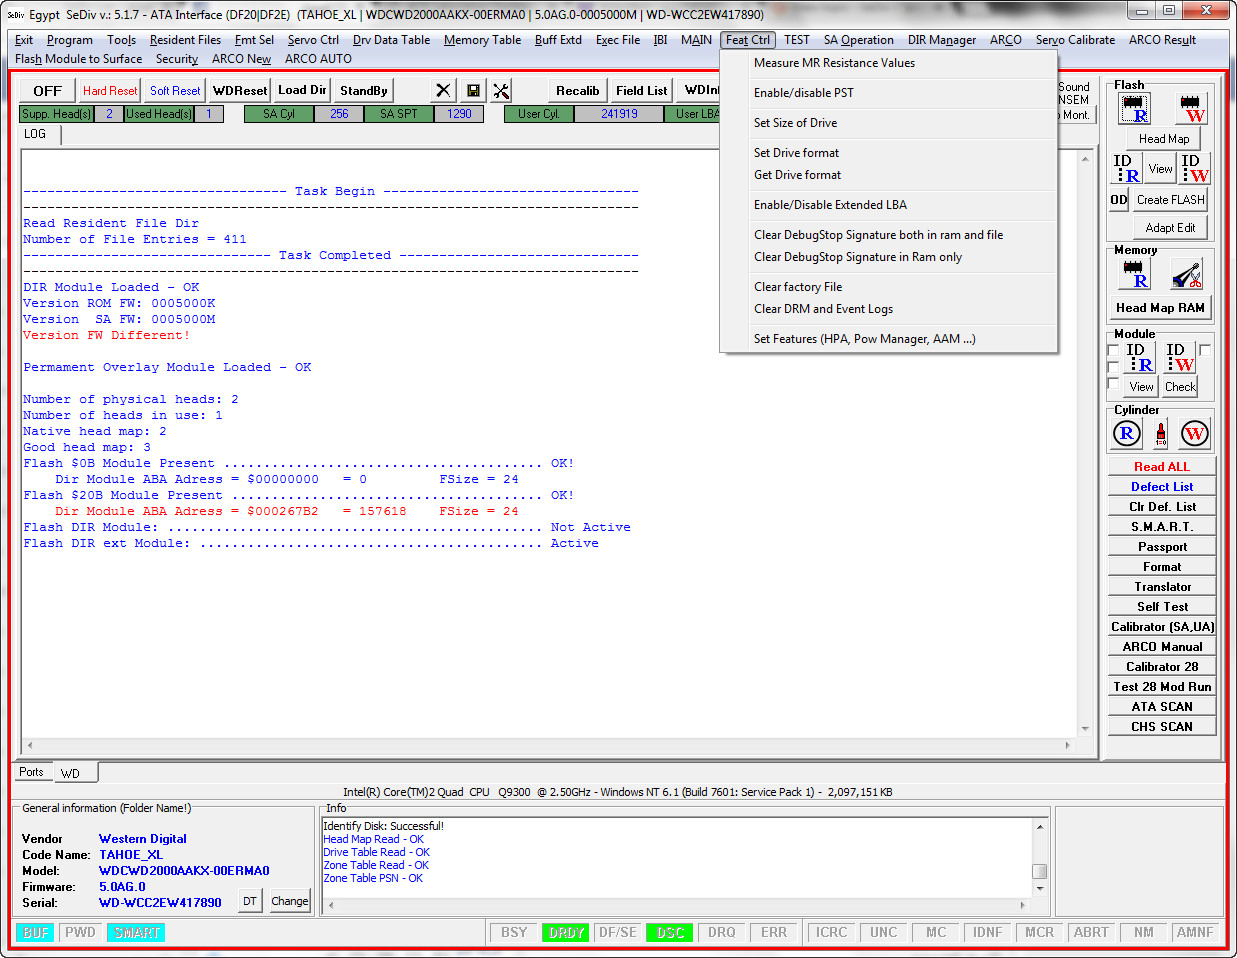
Task: Click the wrench and screwdriver tools icon
Action: click(x=501, y=90)
